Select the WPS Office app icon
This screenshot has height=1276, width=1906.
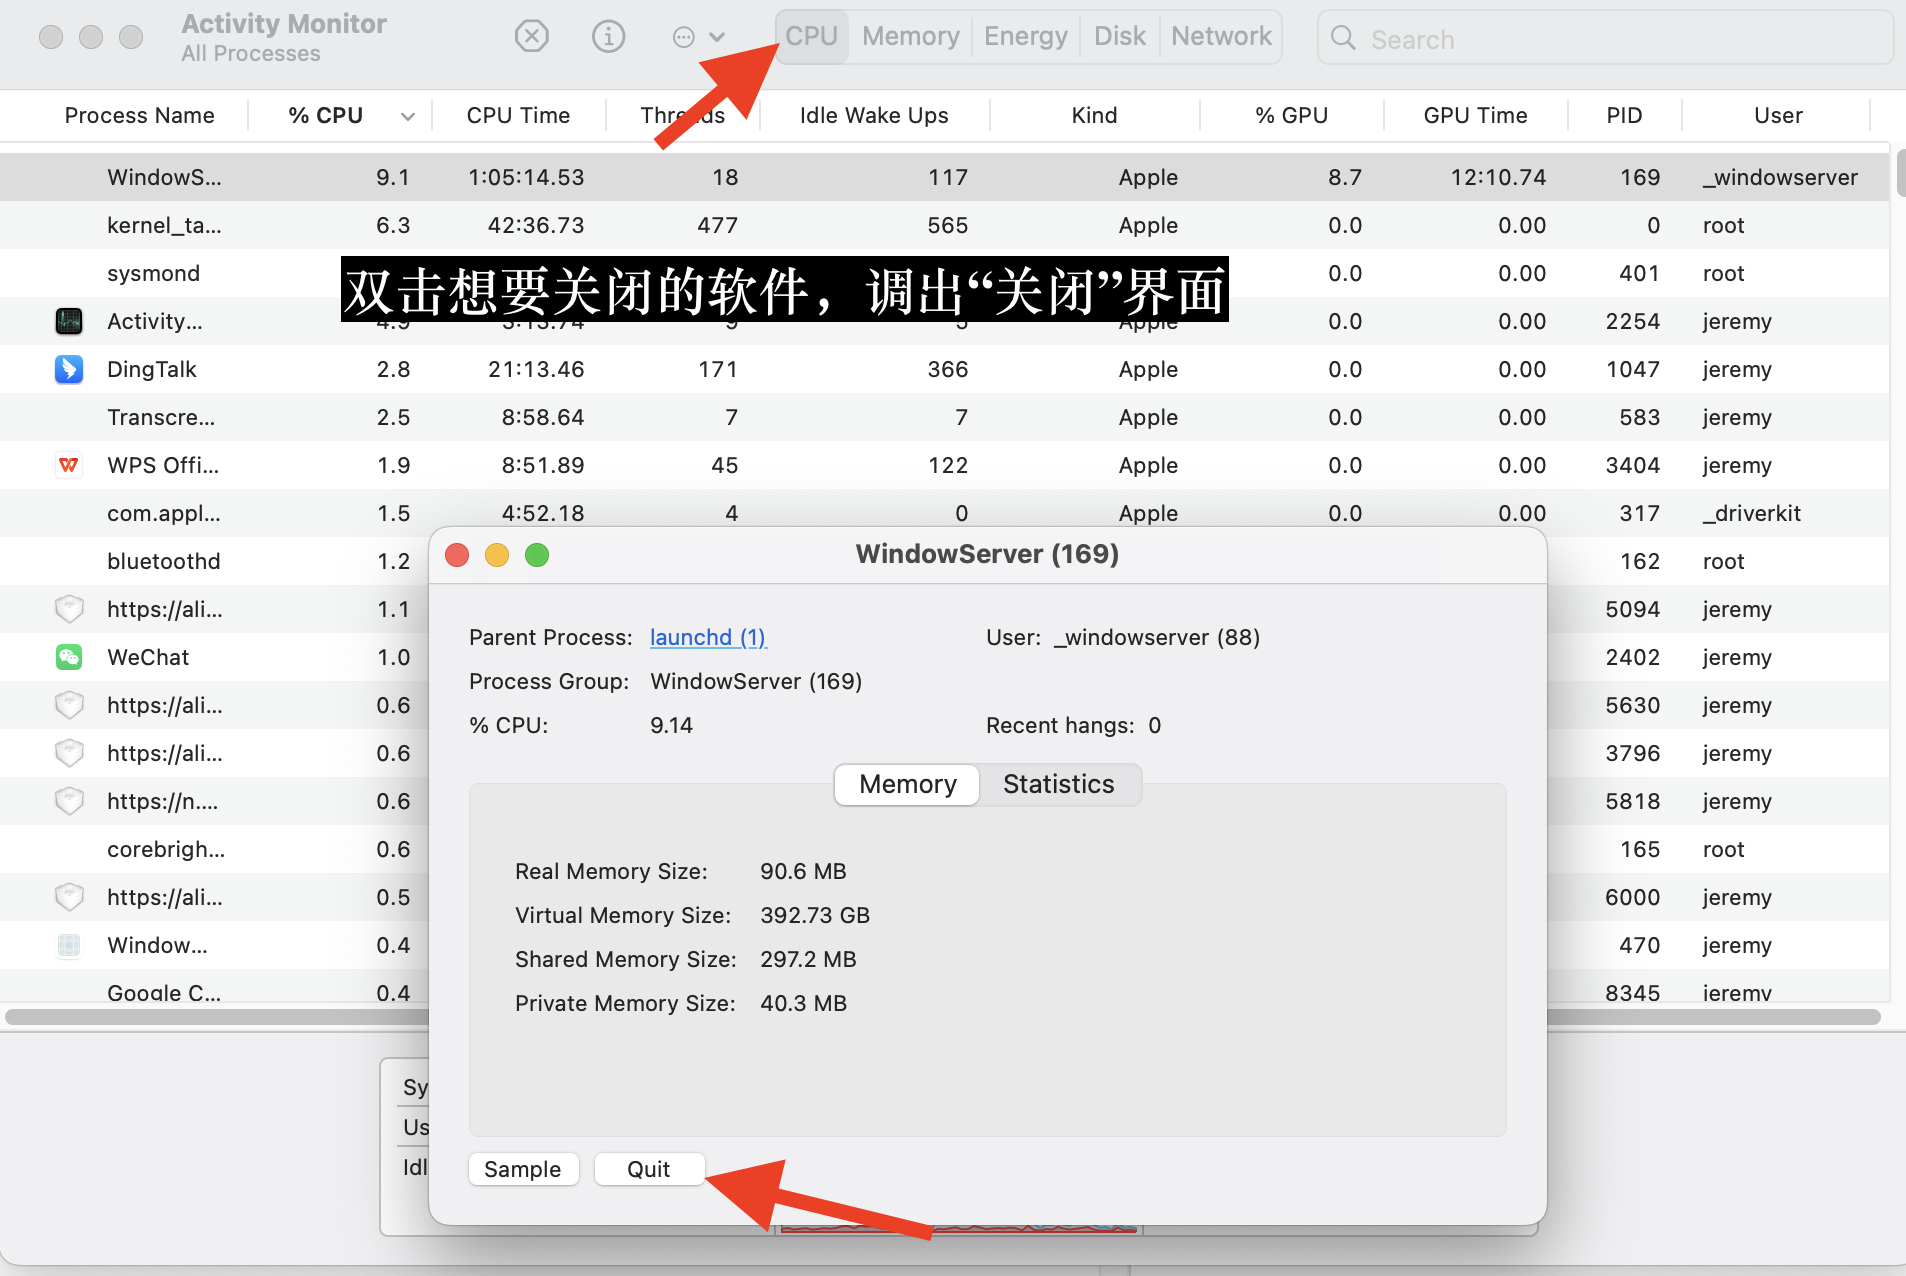click(69, 465)
